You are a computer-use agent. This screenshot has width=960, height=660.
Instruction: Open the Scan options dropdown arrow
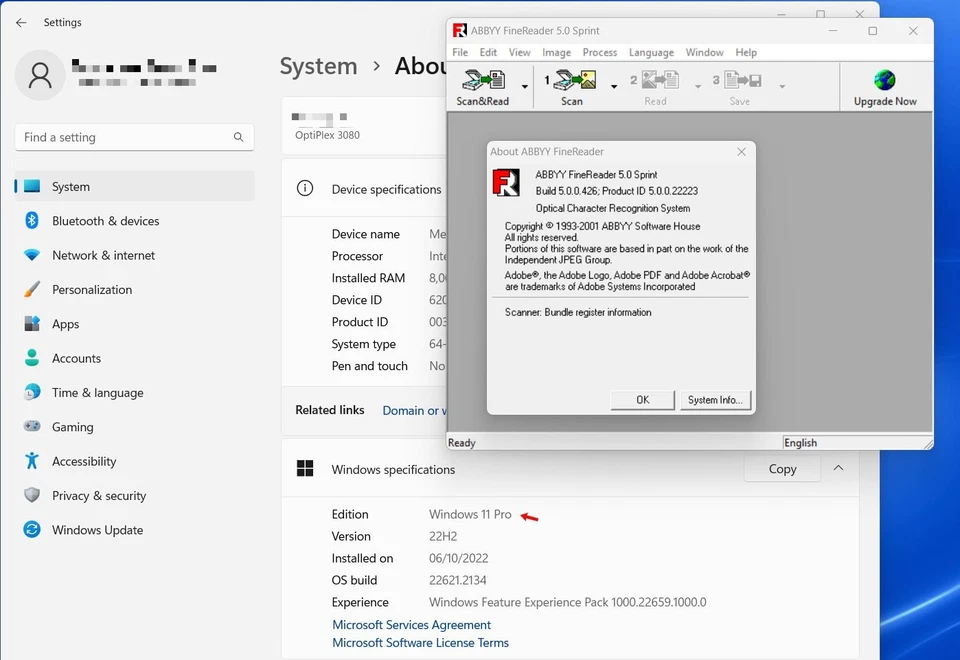(x=614, y=88)
